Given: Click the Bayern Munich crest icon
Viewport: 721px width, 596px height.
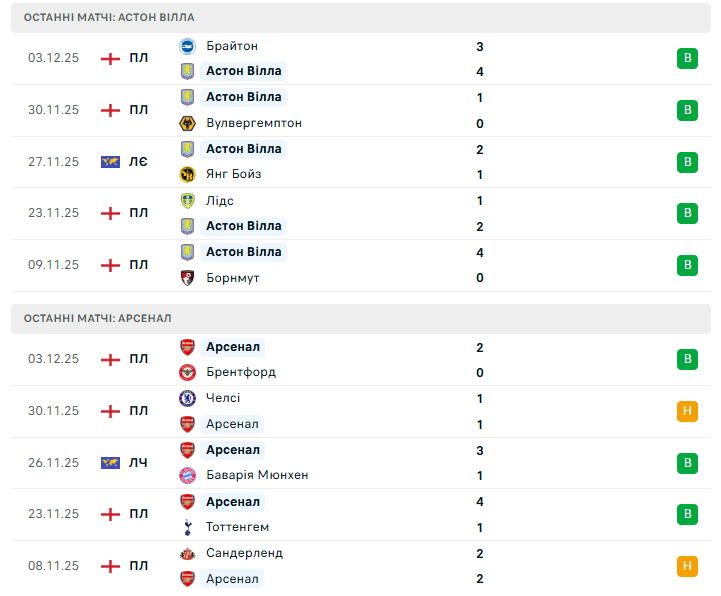Looking at the screenshot, I should point(187,475).
